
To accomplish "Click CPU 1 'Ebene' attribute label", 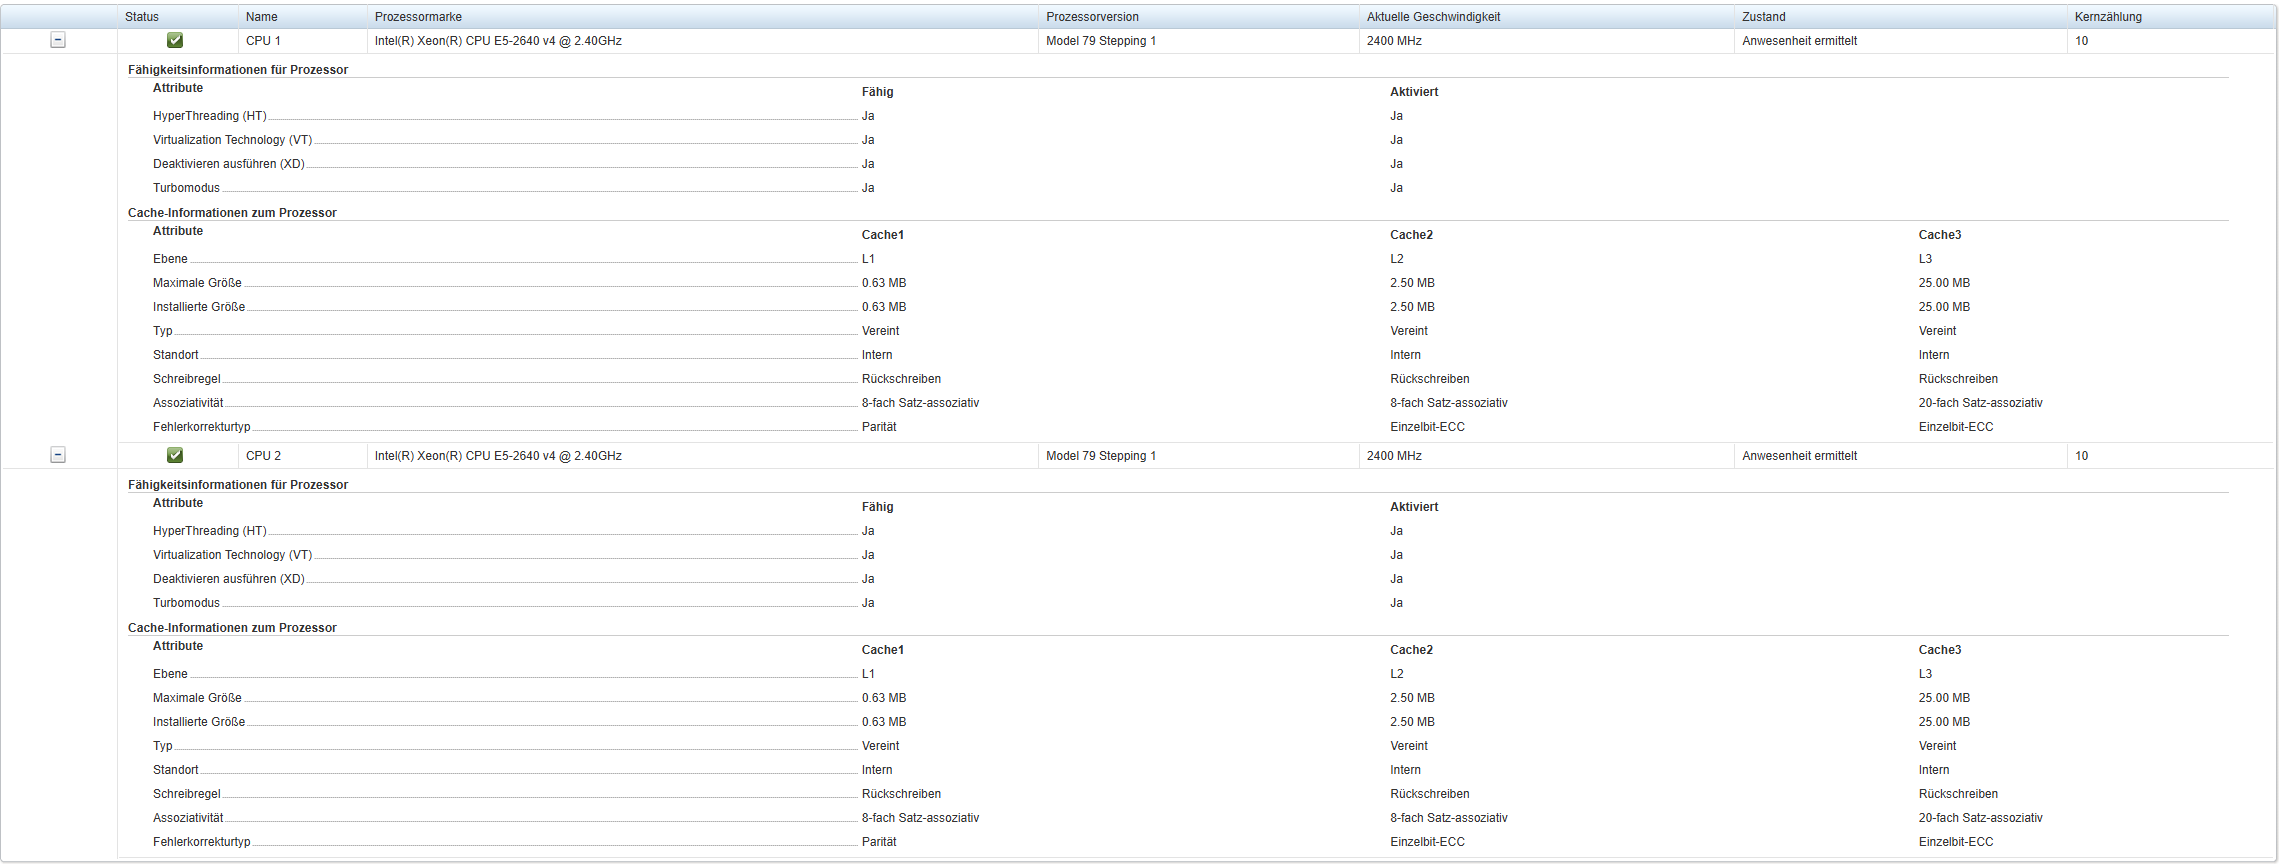I will pyautogui.click(x=170, y=259).
